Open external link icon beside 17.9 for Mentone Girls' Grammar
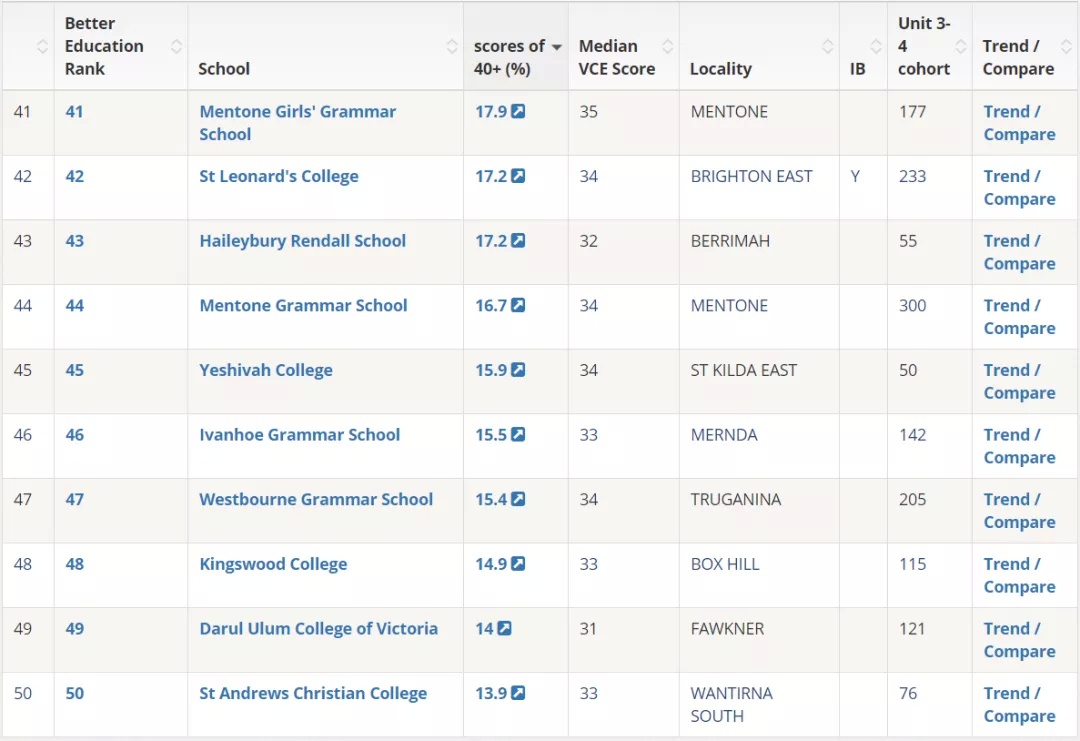 click(518, 111)
